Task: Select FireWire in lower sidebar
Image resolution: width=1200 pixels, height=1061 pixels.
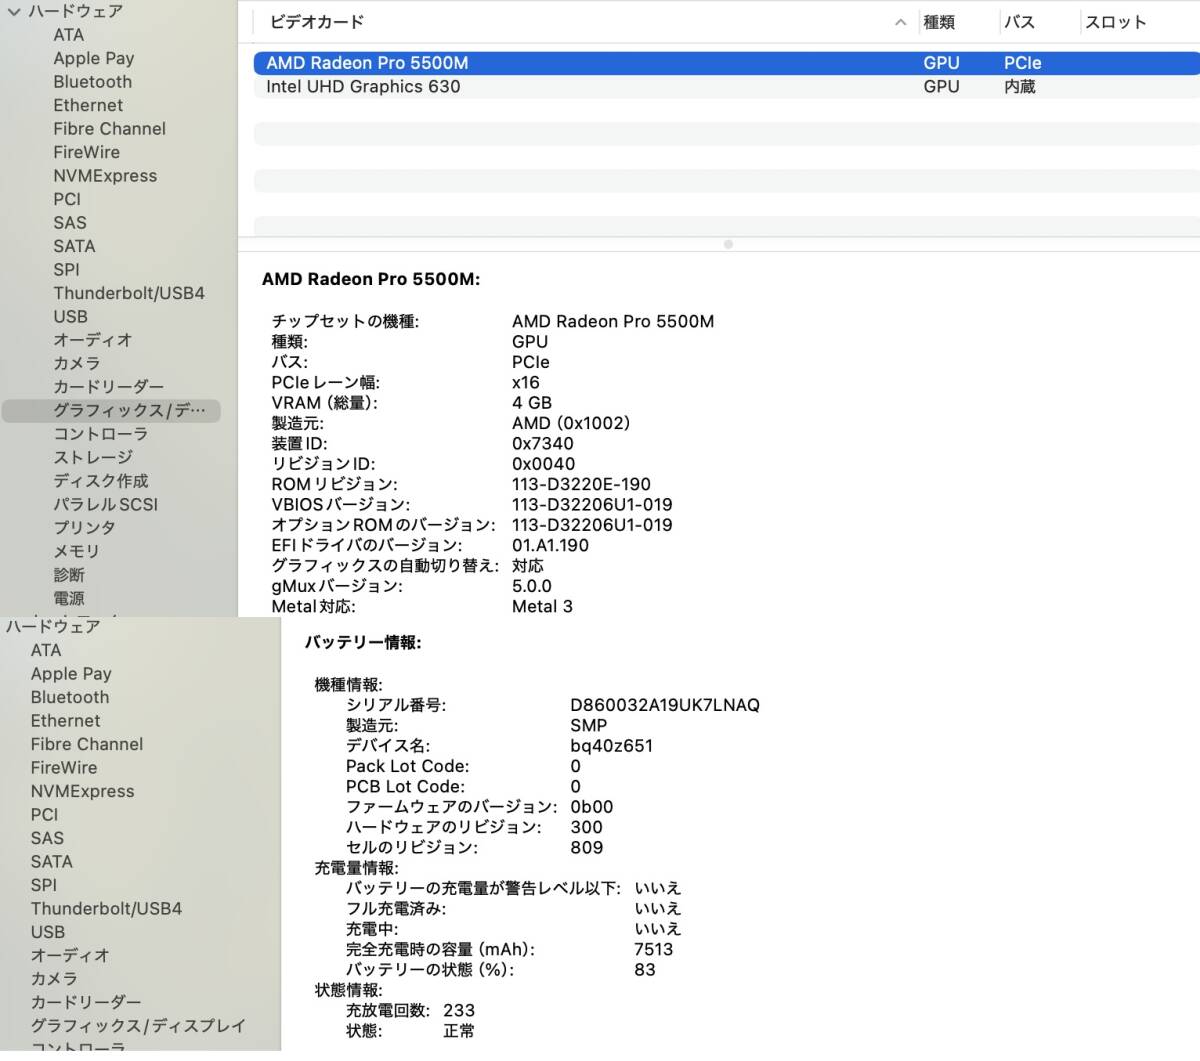Action: coord(64,768)
